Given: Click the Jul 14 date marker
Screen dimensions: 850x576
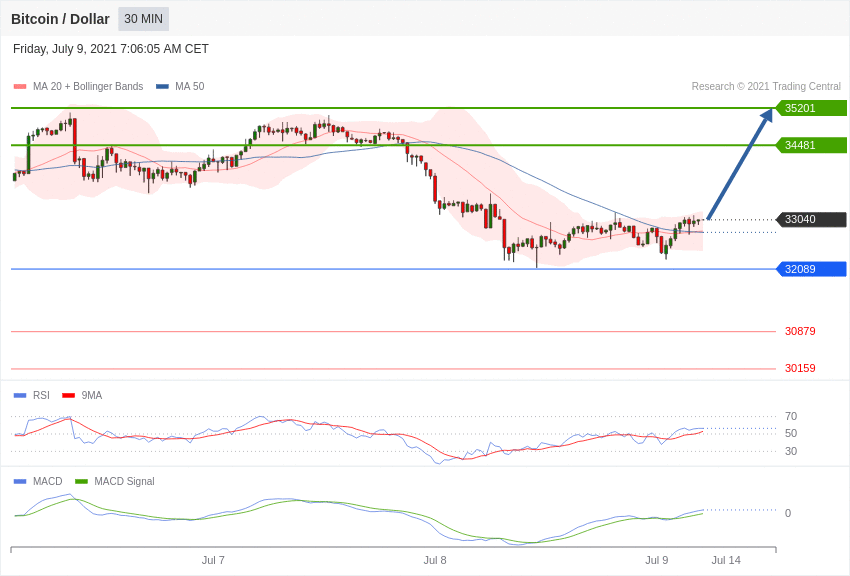Looking at the screenshot, I should point(726,560).
